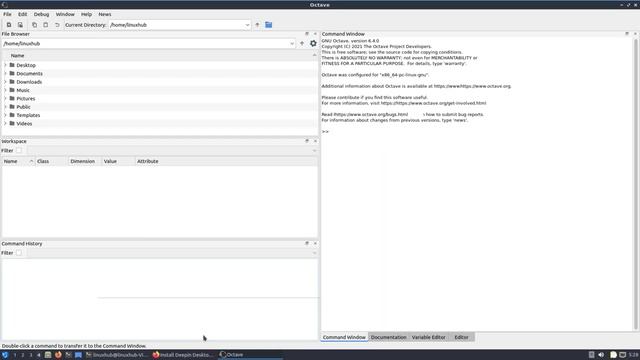The height and width of the screenshot is (360, 640).
Task: Sort workspace by Dimension column
Action: click(85, 161)
